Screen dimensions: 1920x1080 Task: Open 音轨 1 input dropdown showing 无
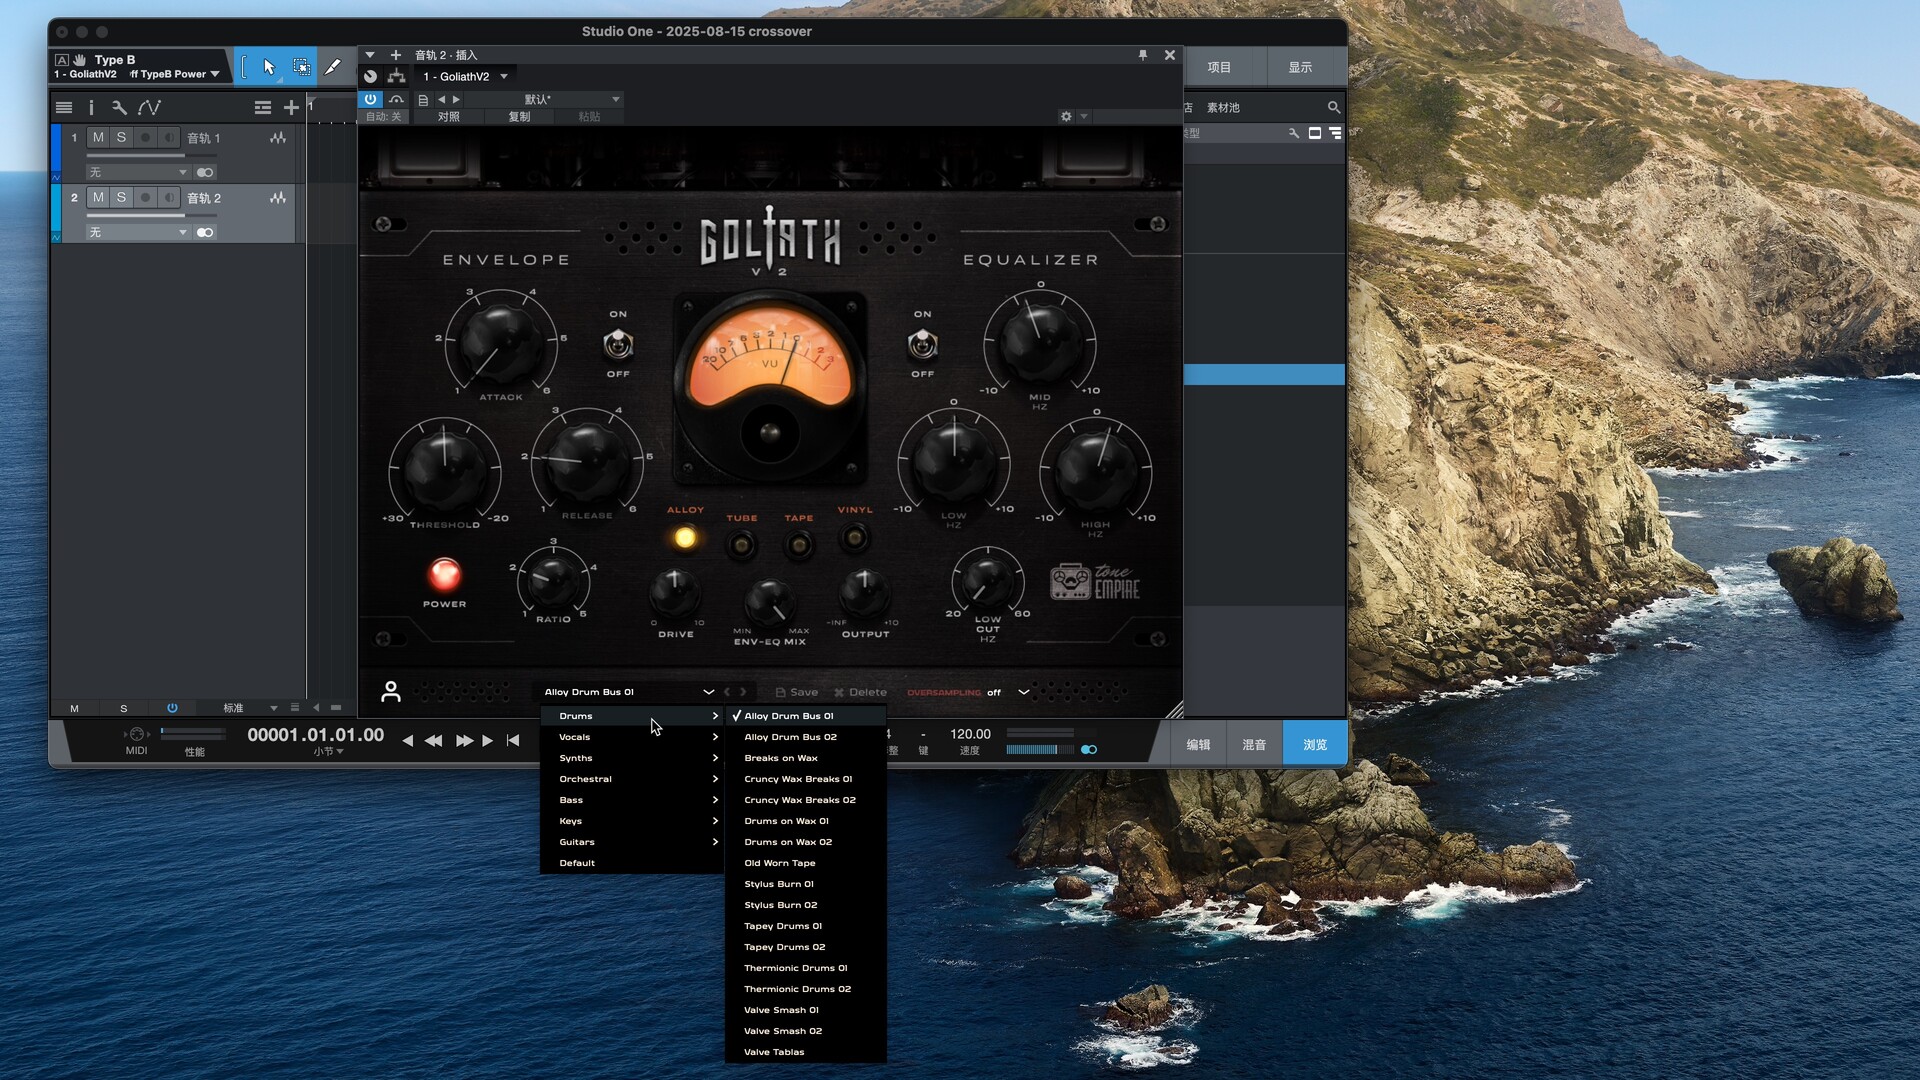pos(138,172)
